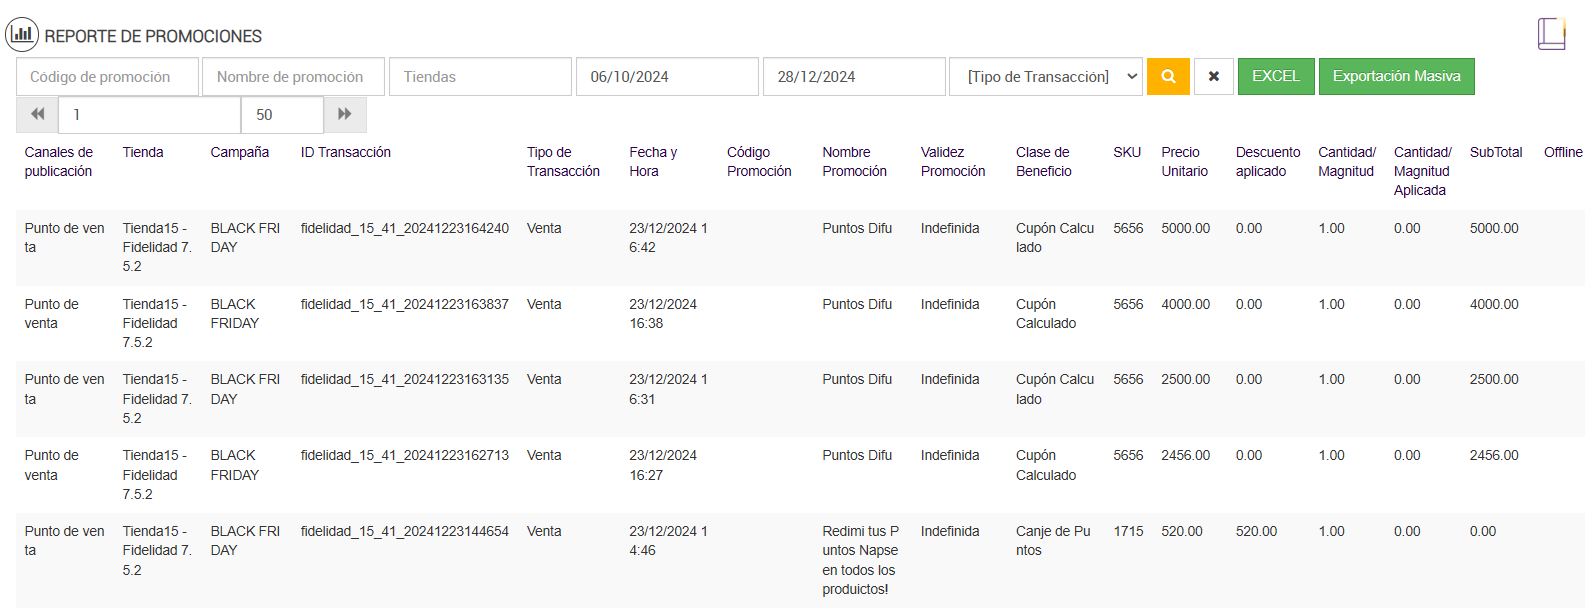The width and height of the screenshot is (1585, 610).
Task: Click the Exportación Masiva button
Action: pos(1396,77)
